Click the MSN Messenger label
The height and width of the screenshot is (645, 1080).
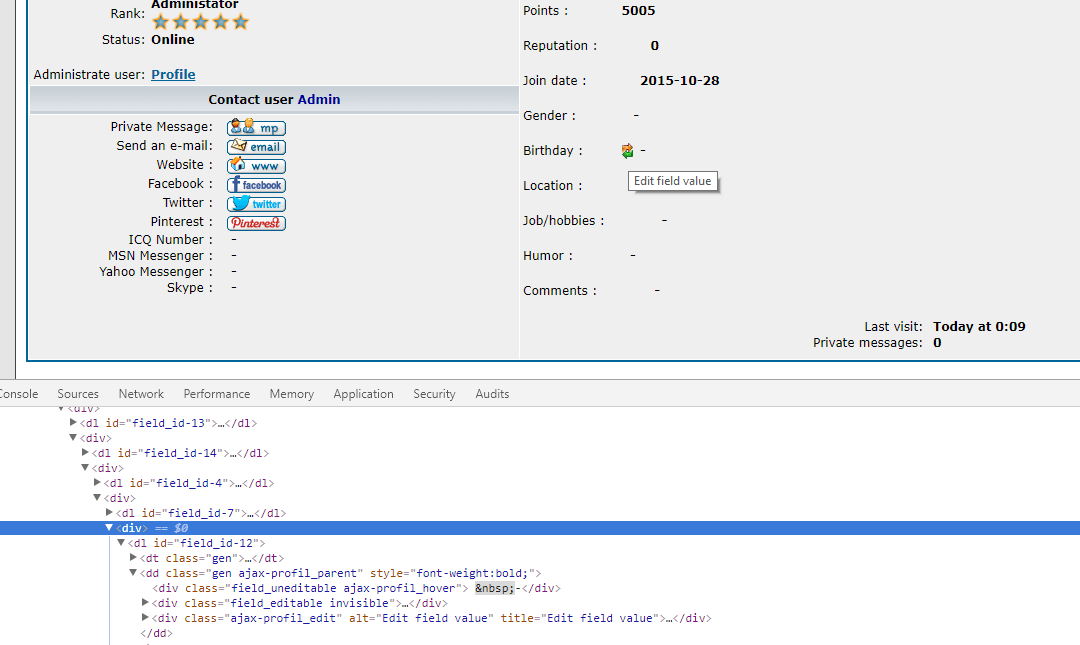(160, 256)
